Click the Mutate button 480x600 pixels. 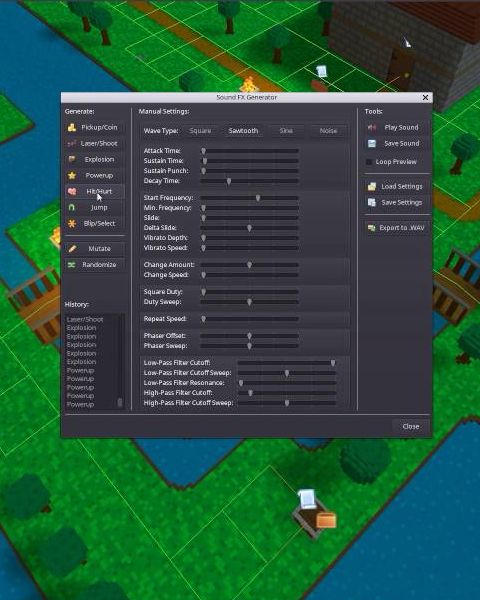pos(95,249)
